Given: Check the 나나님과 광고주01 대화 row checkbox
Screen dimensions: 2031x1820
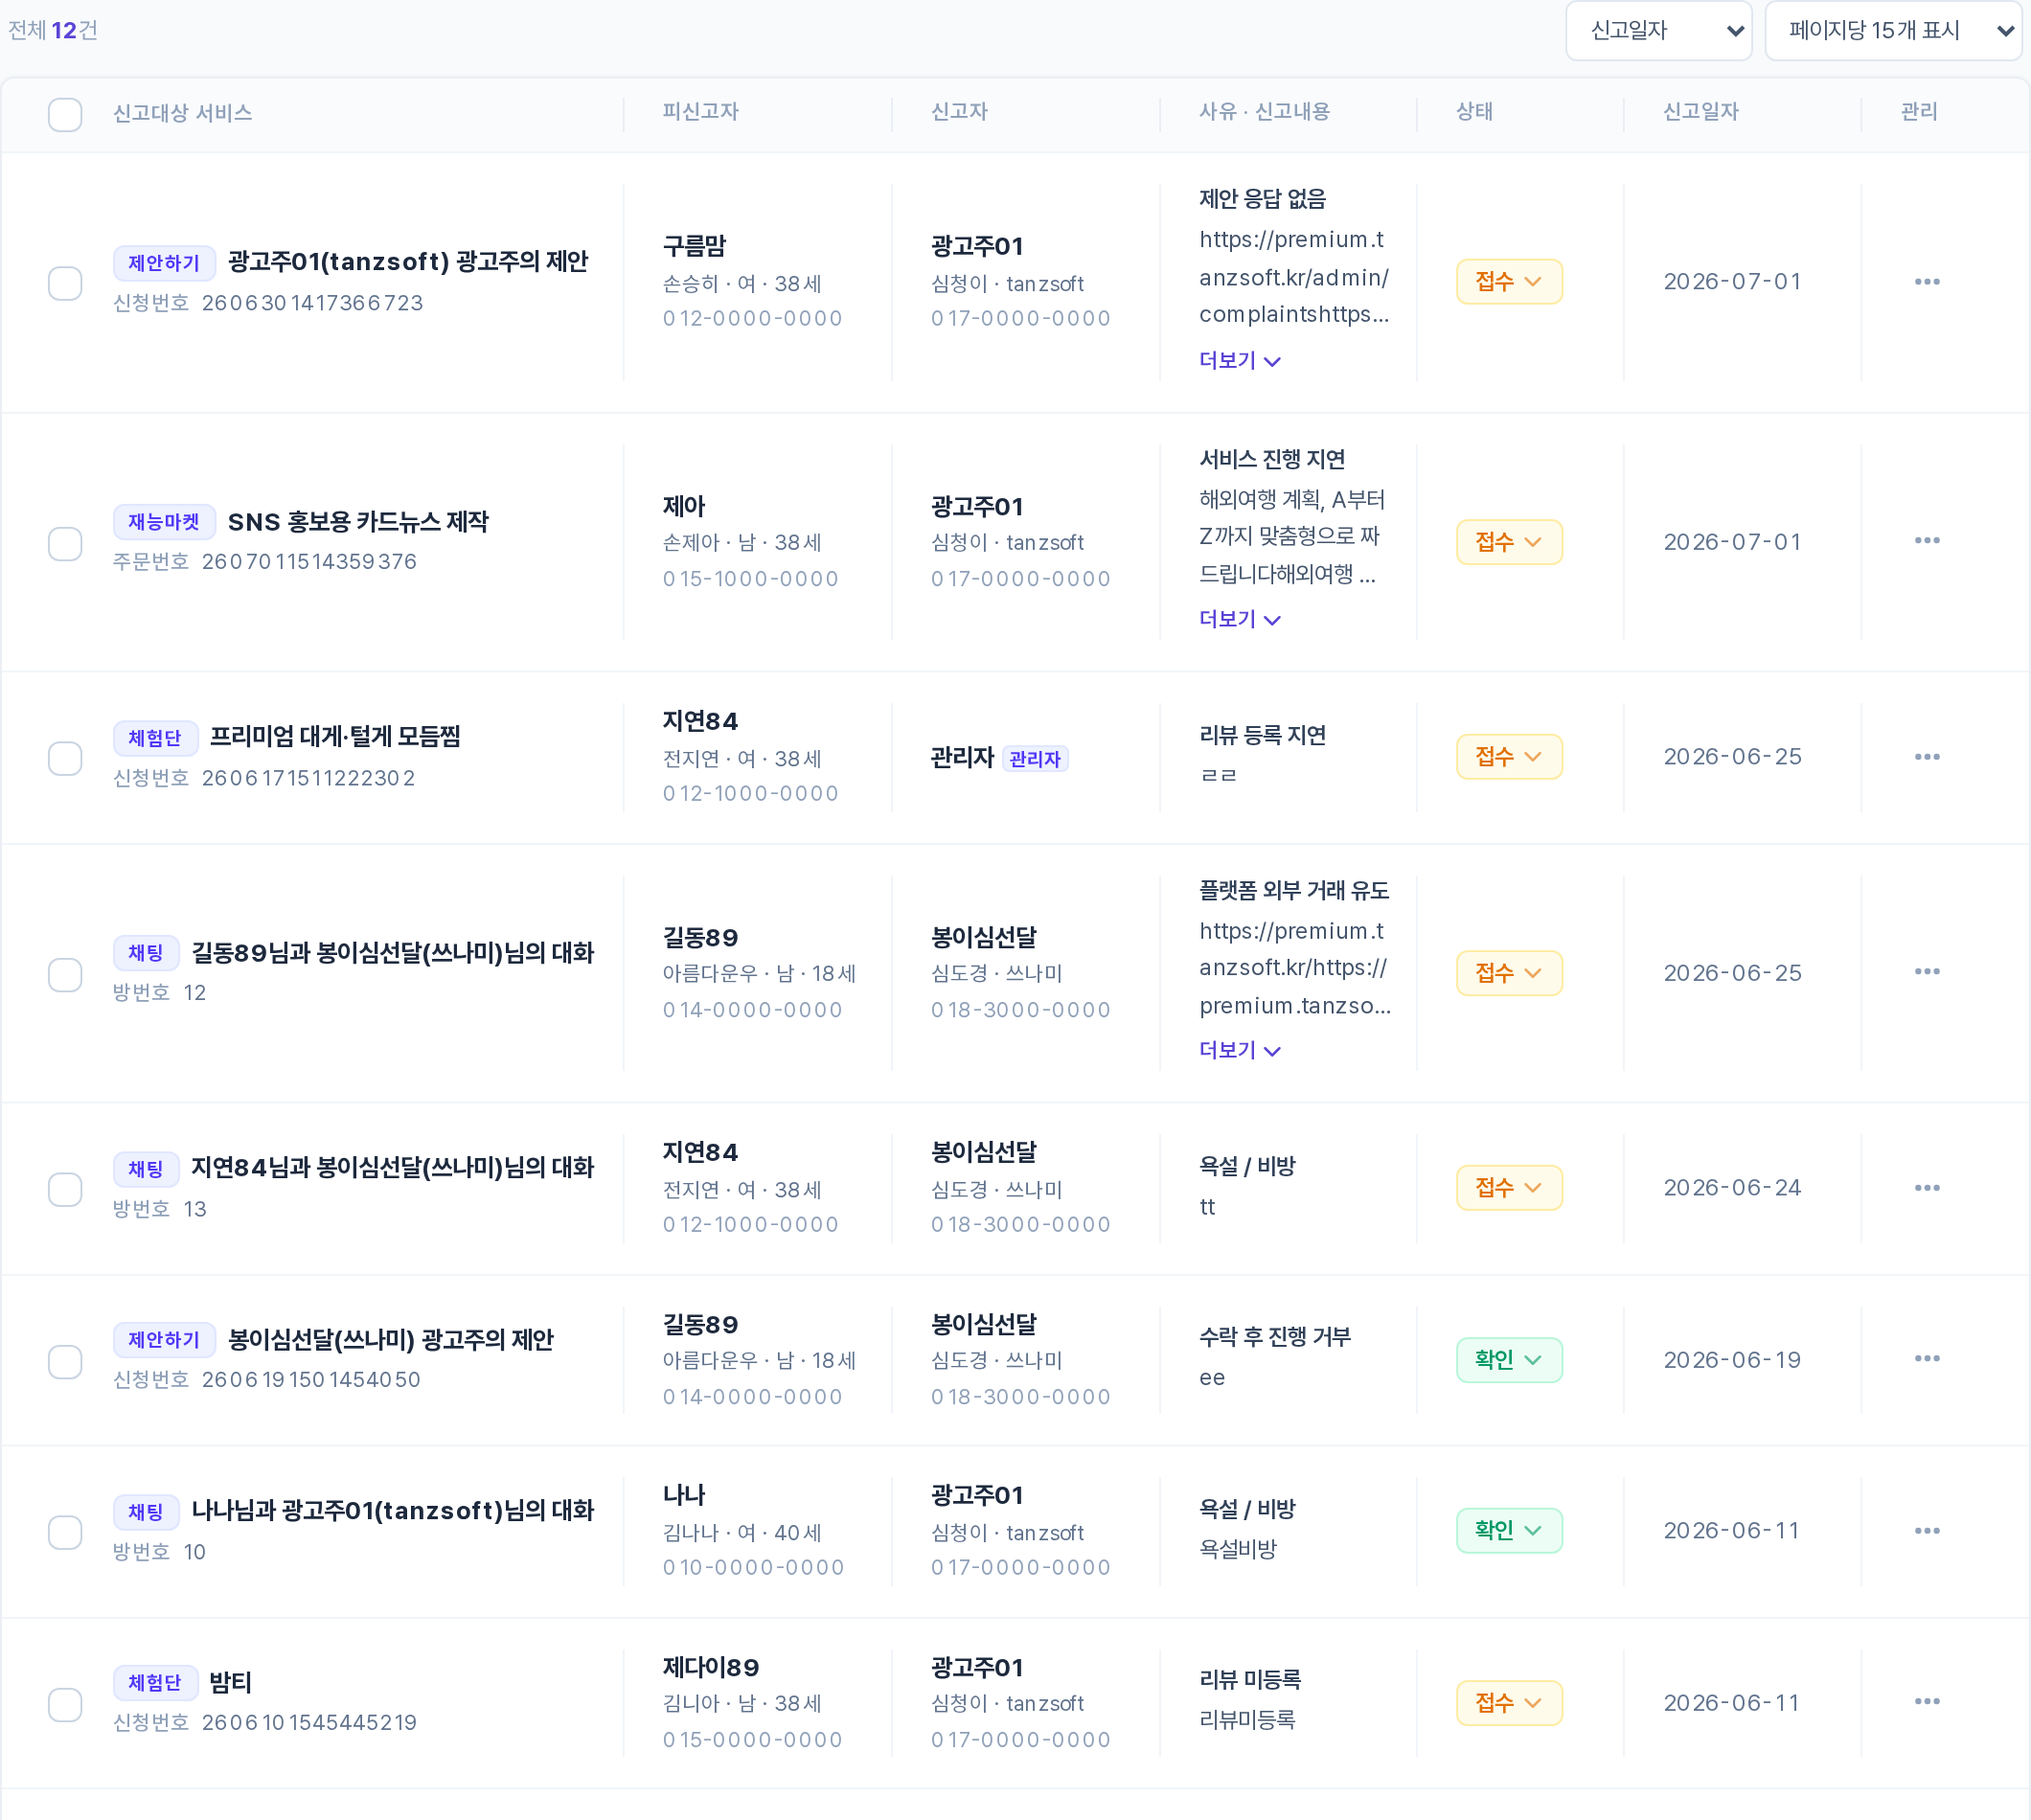Looking at the screenshot, I should [x=65, y=1532].
